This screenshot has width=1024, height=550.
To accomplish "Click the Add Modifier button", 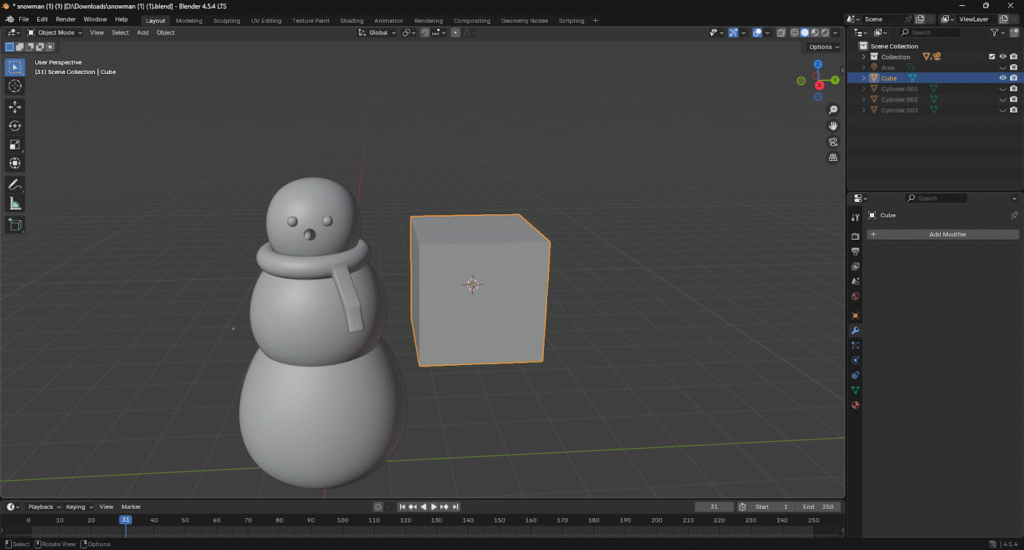I will pyautogui.click(x=943, y=234).
